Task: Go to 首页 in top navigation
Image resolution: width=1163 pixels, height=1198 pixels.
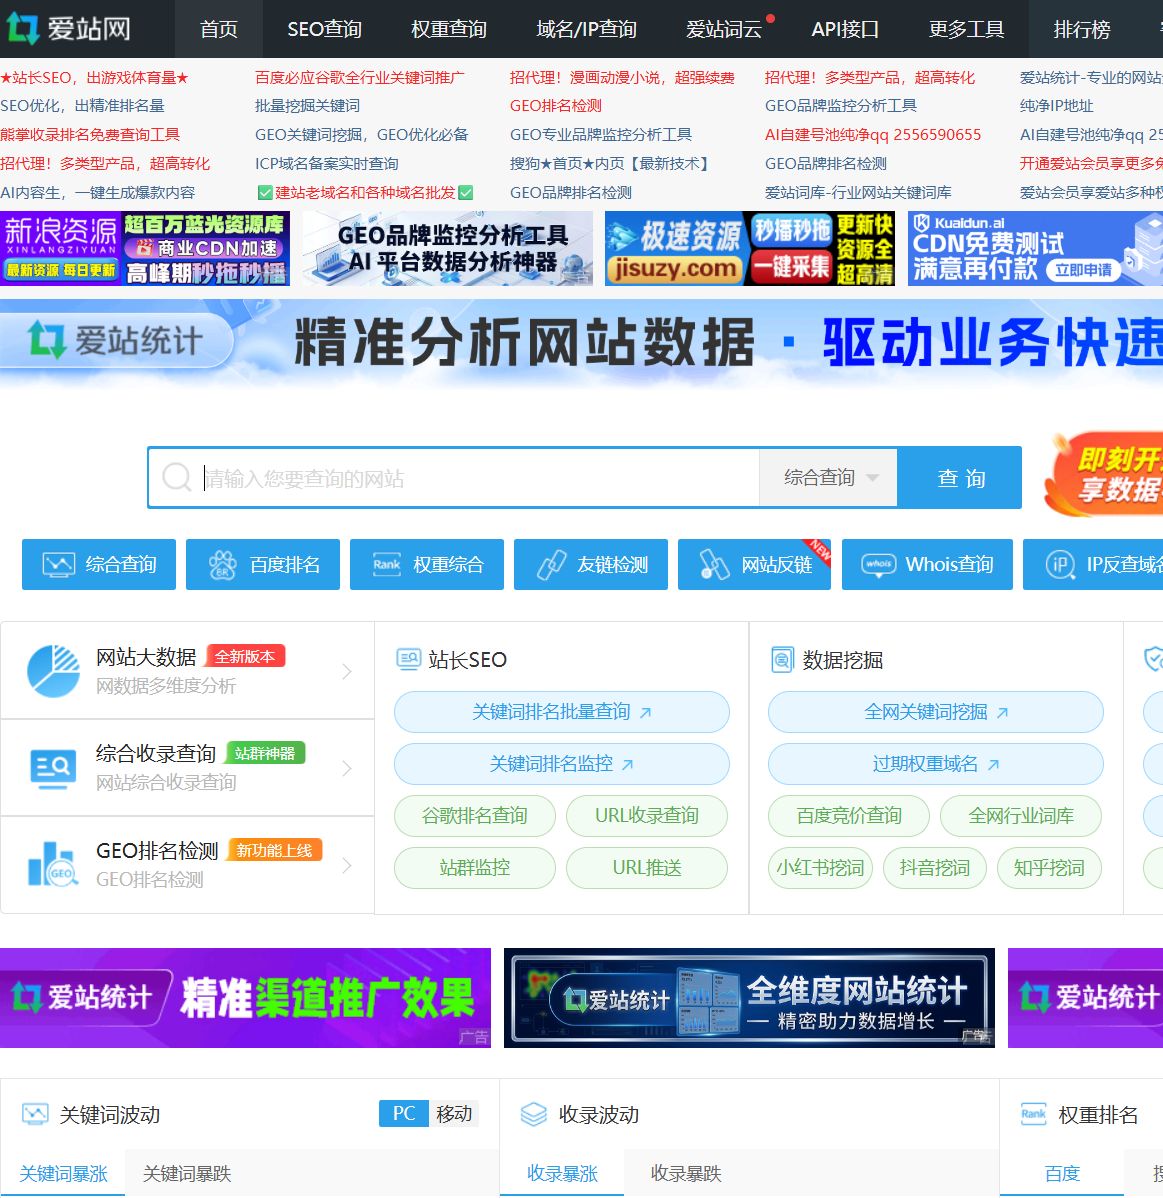Action: (219, 29)
